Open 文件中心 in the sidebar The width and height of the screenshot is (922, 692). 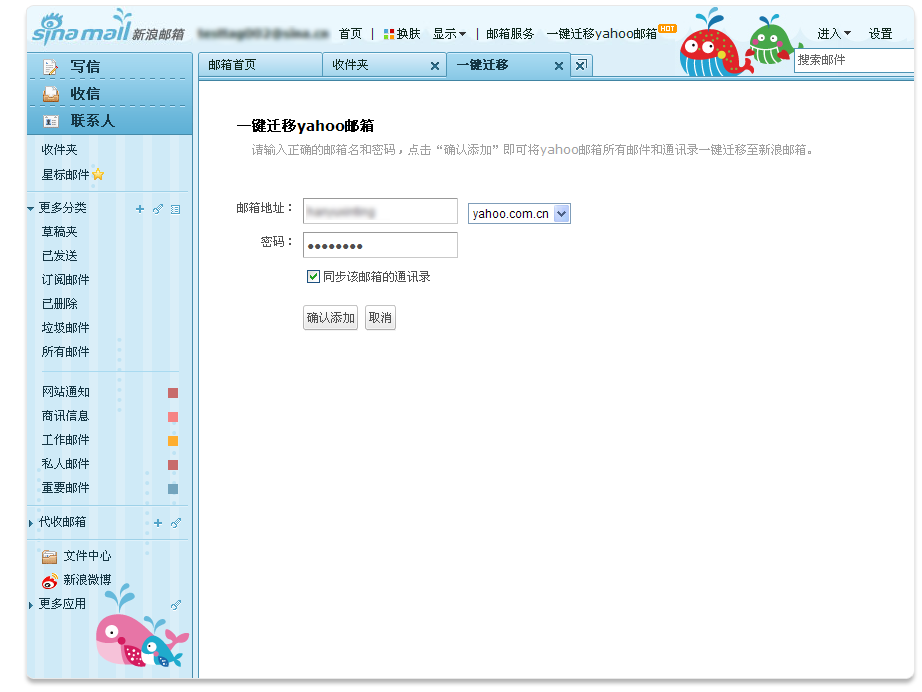tap(87, 556)
